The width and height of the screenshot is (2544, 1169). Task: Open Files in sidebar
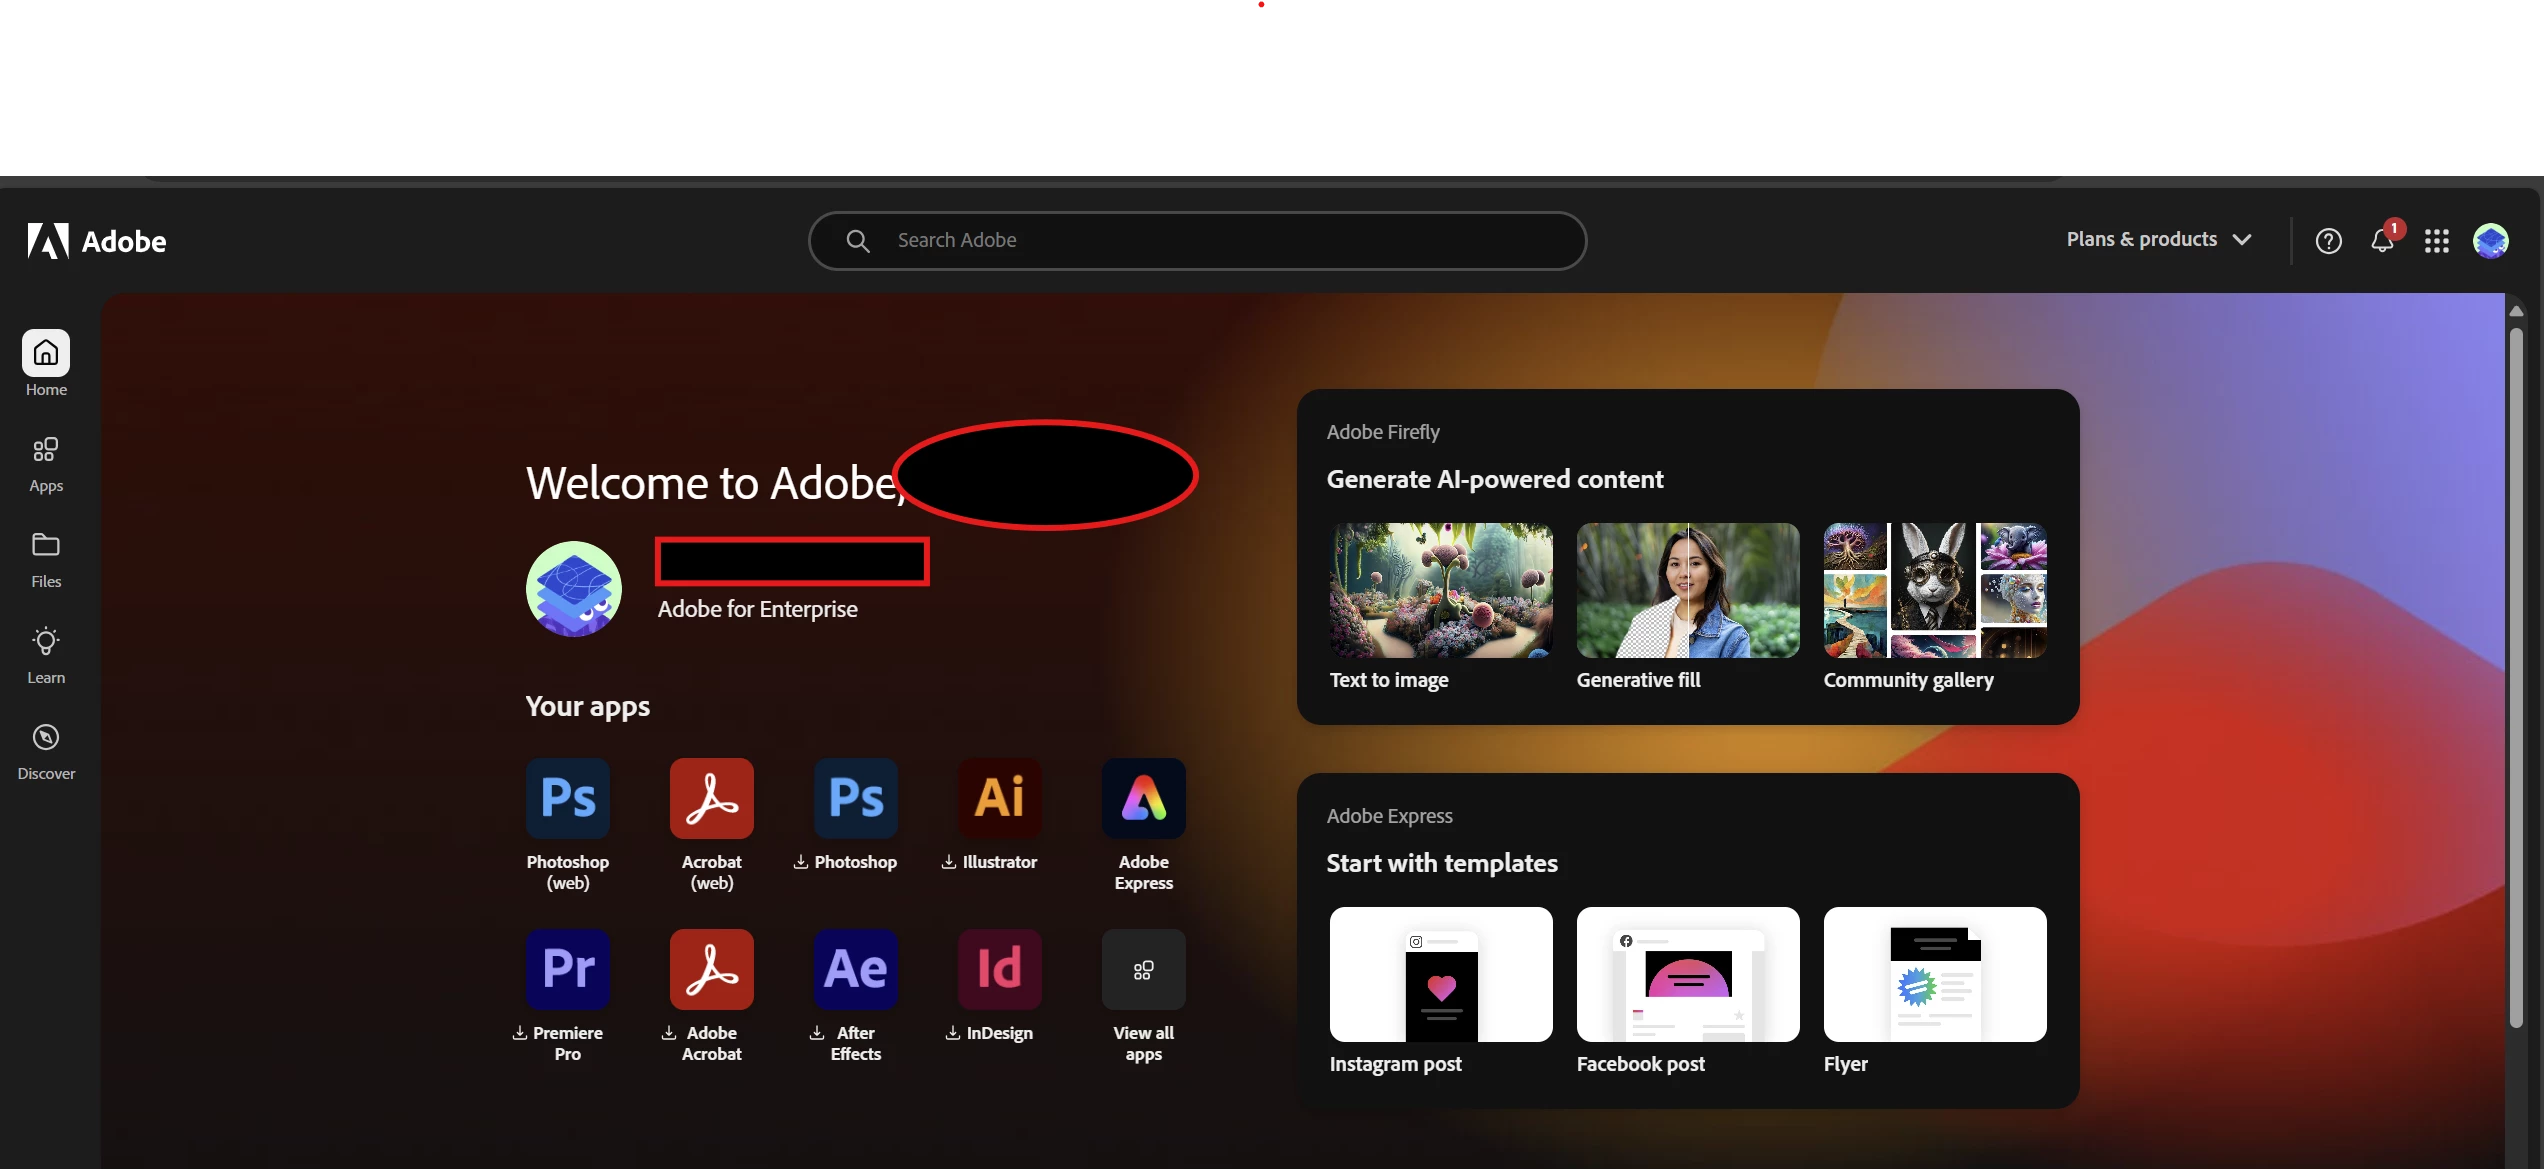tap(46, 559)
